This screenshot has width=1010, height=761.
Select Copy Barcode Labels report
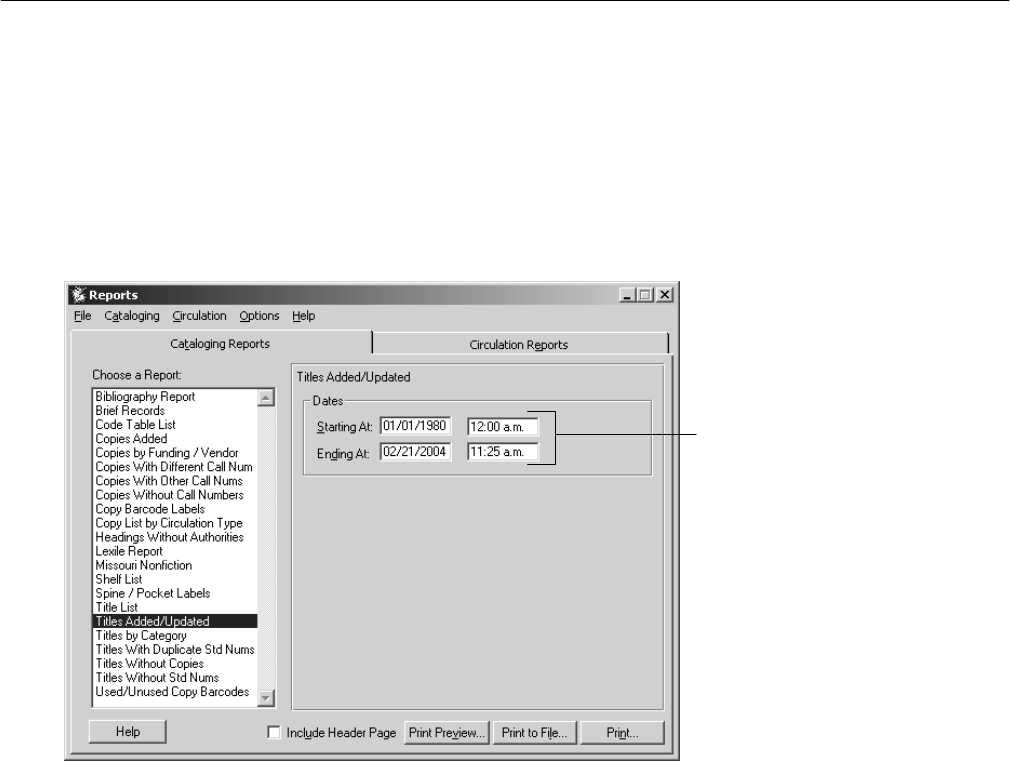click(175, 509)
